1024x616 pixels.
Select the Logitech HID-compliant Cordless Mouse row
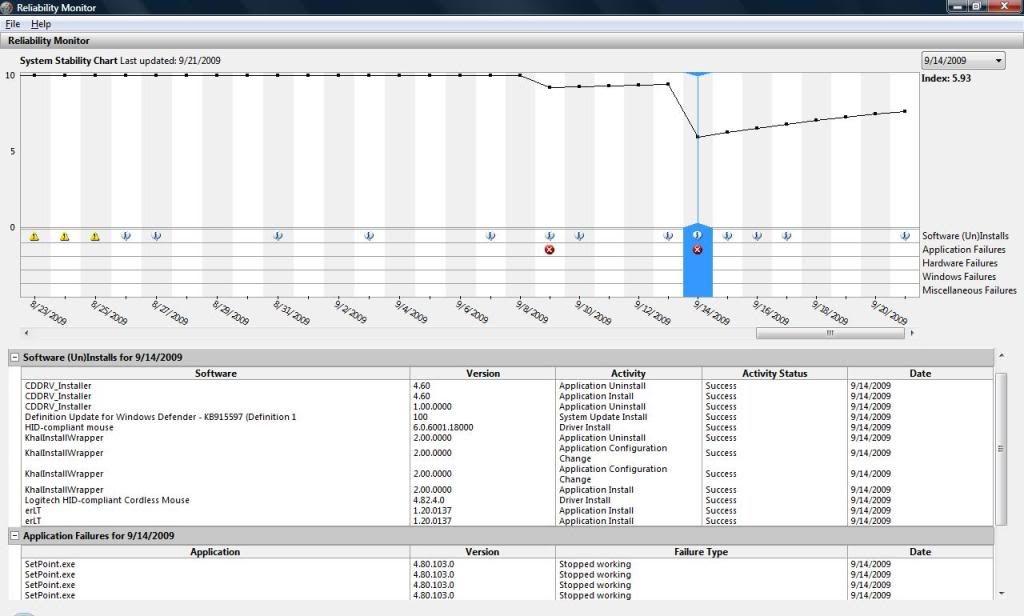107,500
